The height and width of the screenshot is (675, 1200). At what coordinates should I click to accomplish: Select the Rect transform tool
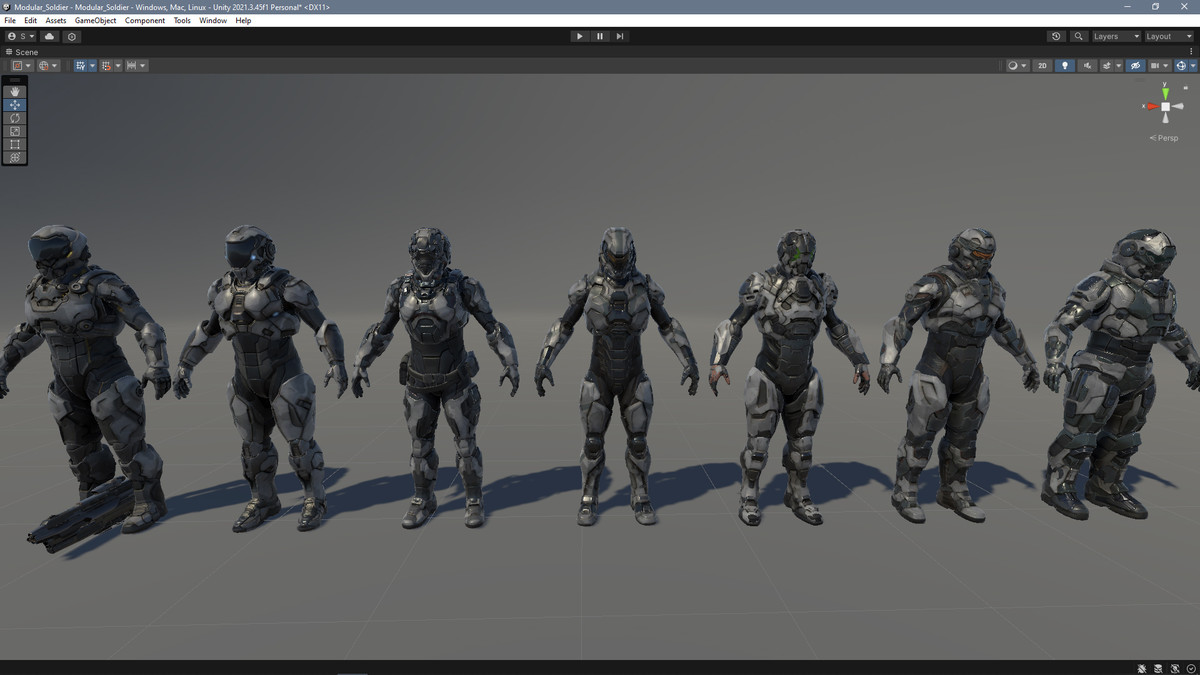click(x=14, y=144)
